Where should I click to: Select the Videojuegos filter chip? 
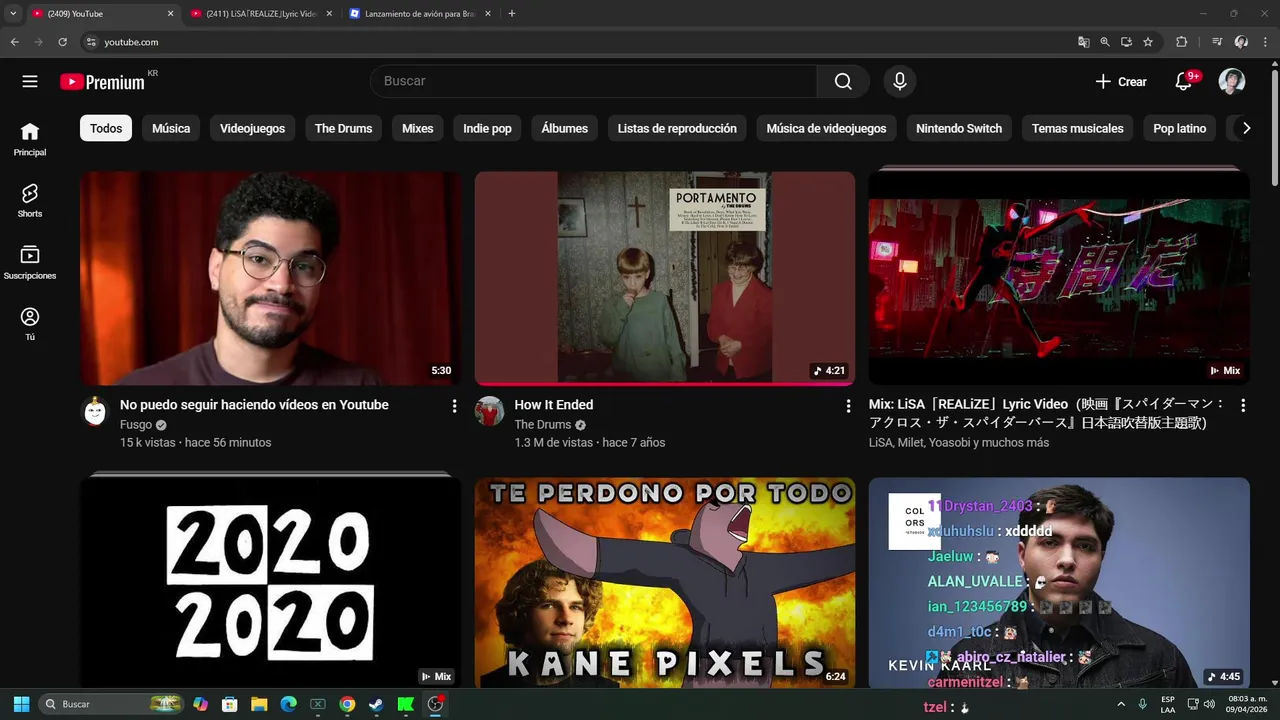252,128
